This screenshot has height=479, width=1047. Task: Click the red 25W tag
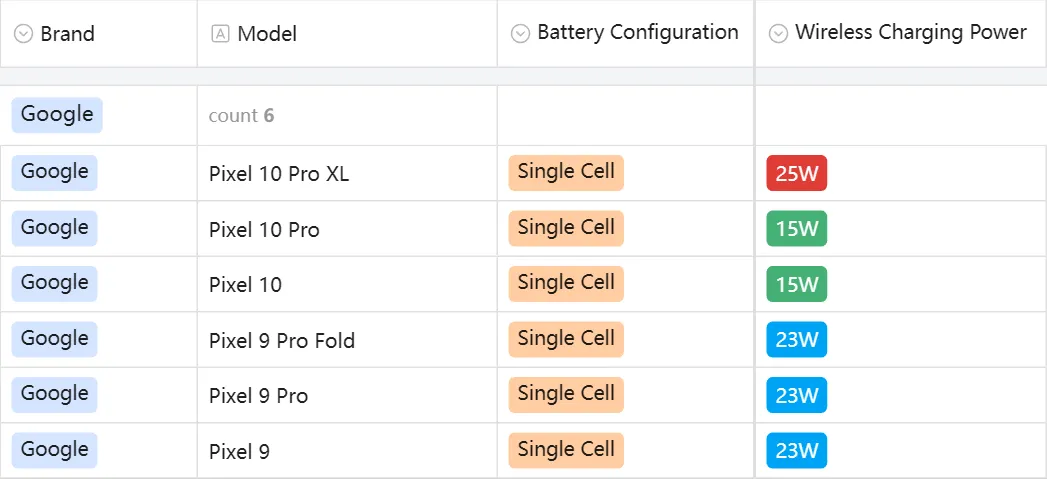coord(797,173)
